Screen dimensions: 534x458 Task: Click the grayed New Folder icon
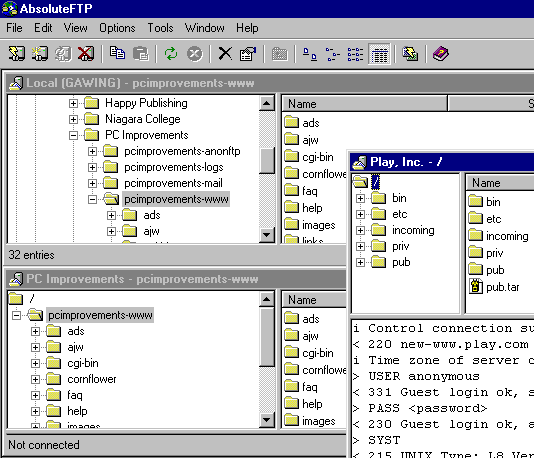280,54
